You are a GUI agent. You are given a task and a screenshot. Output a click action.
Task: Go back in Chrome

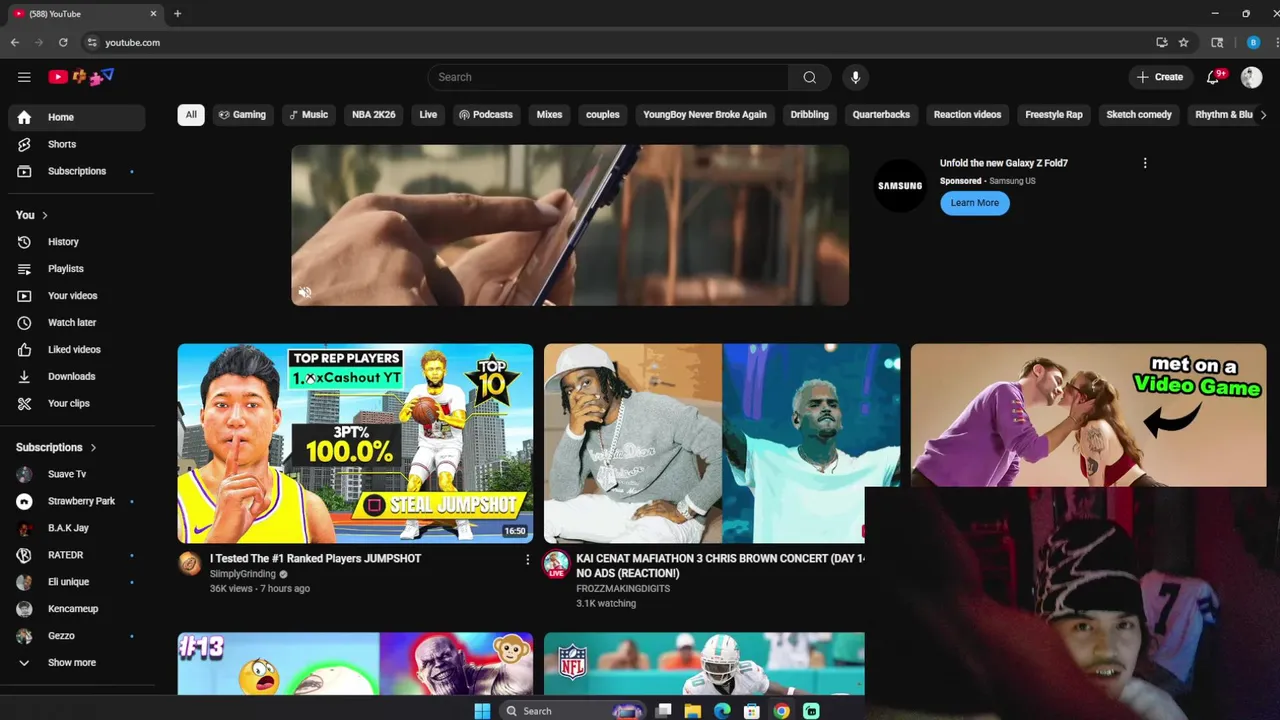(x=15, y=42)
